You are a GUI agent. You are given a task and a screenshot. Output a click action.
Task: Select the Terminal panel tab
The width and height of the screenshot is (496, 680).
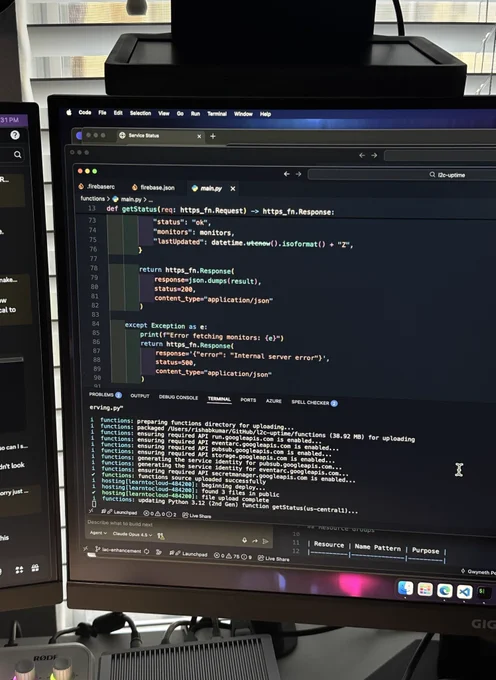(219, 399)
